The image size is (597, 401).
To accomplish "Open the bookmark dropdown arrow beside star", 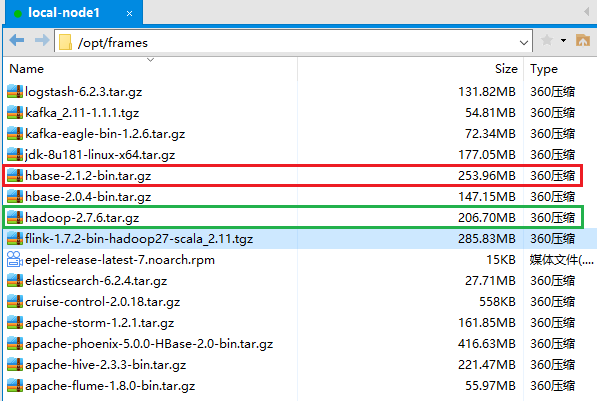I will tap(563, 40).
